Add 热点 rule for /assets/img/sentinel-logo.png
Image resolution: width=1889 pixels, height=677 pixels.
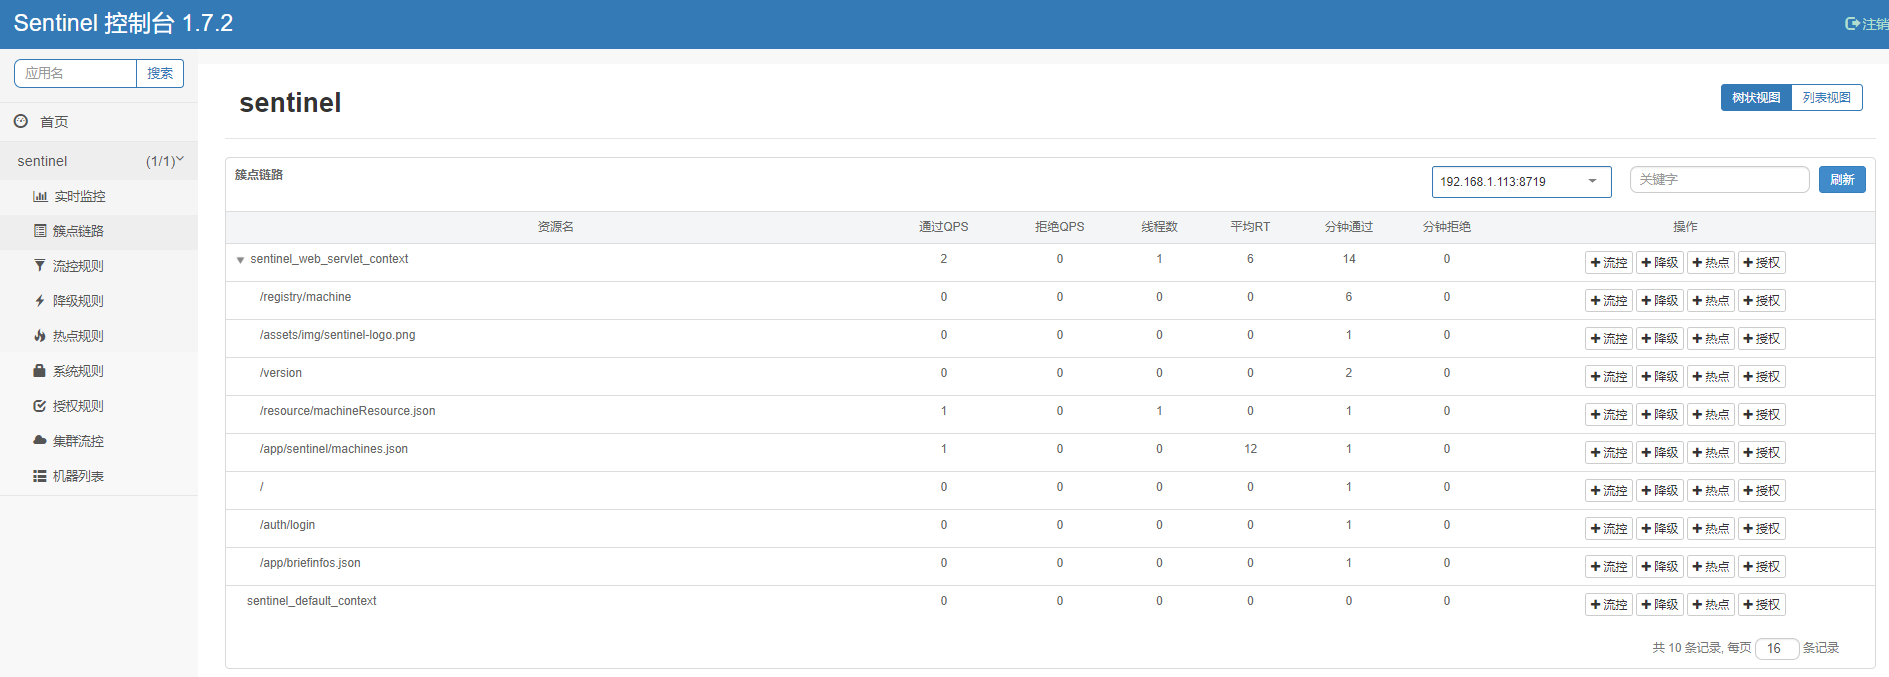[1711, 338]
